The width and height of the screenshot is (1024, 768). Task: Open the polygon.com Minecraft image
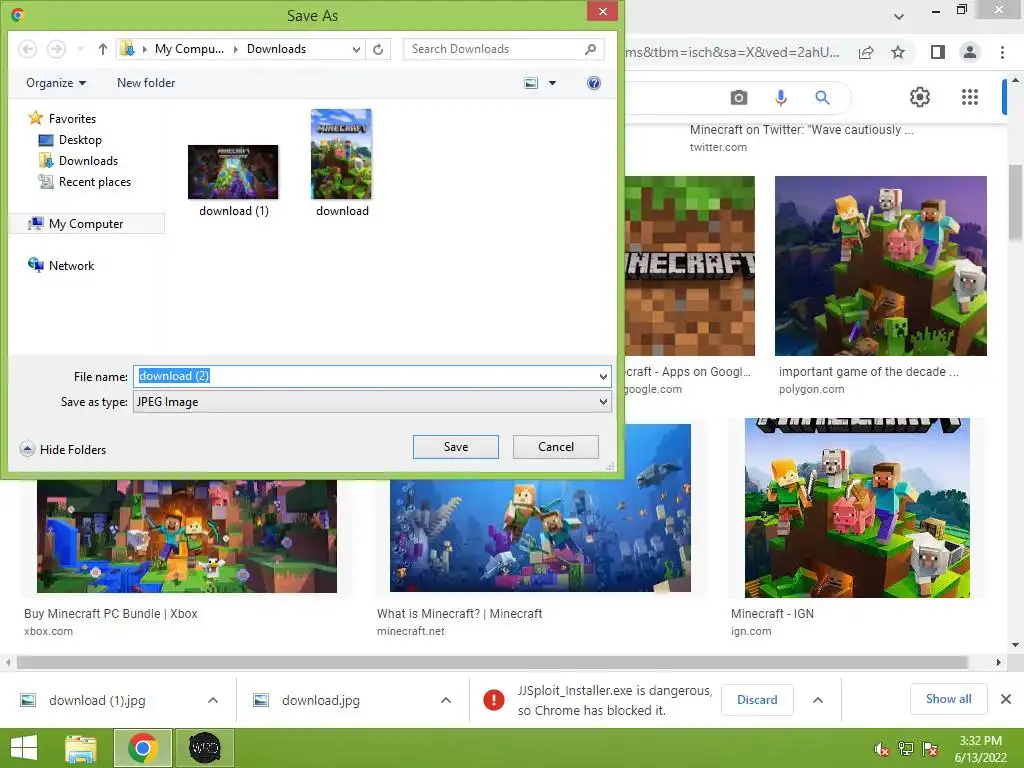(880, 266)
